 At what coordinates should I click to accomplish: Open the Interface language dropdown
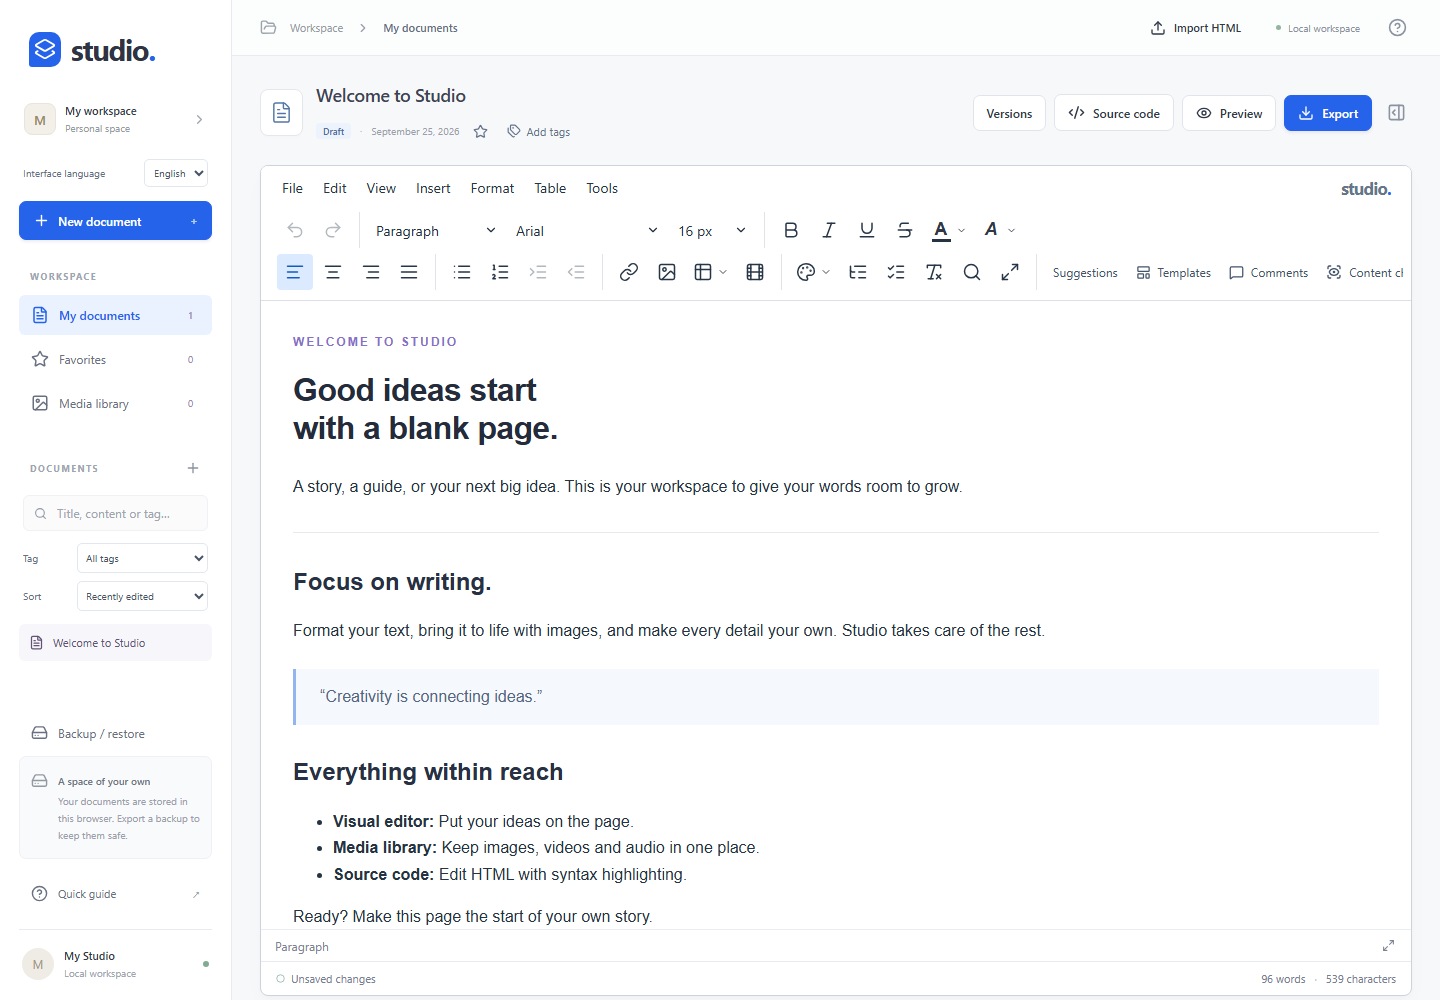coord(176,173)
